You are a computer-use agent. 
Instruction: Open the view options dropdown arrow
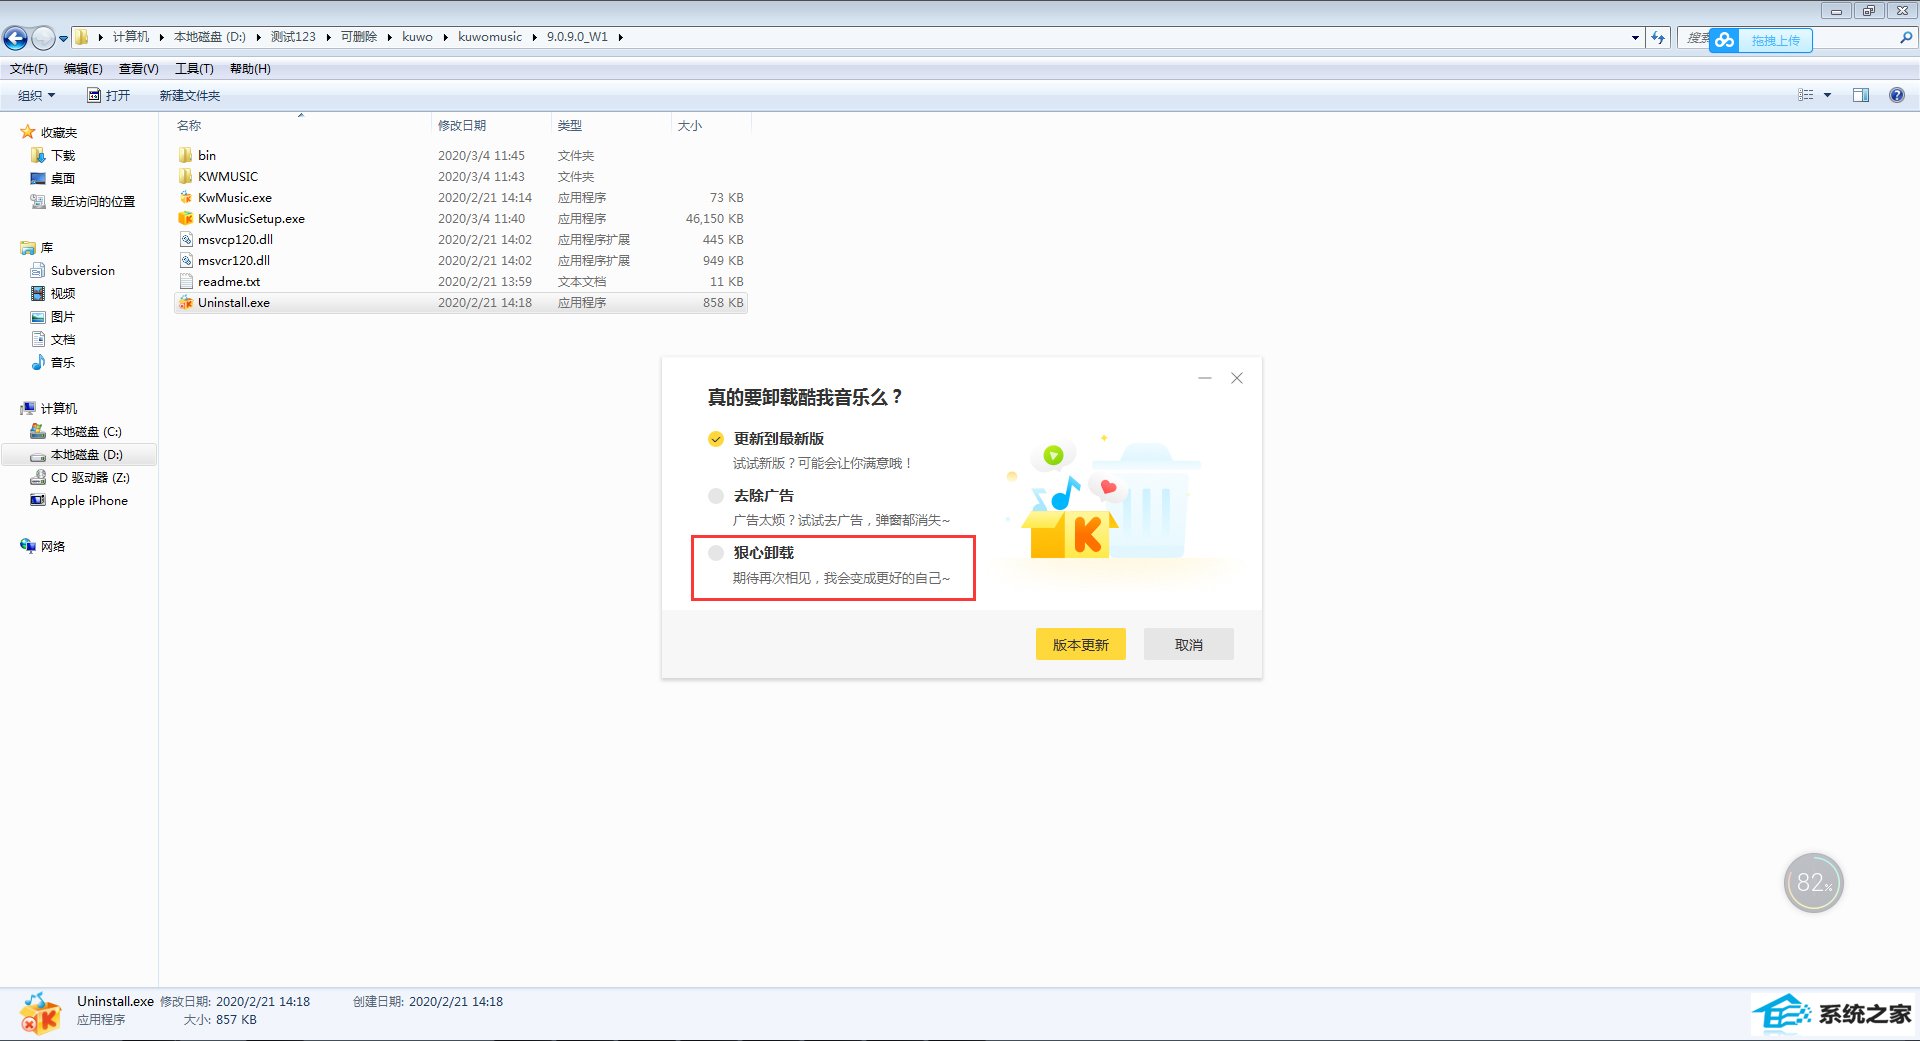click(x=1827, y=95)
